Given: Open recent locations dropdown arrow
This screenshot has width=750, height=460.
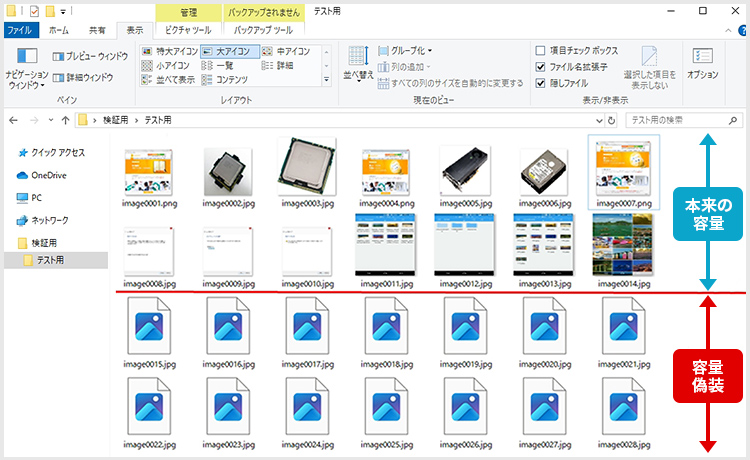Looking at the screenshot, I should (51, 120).
